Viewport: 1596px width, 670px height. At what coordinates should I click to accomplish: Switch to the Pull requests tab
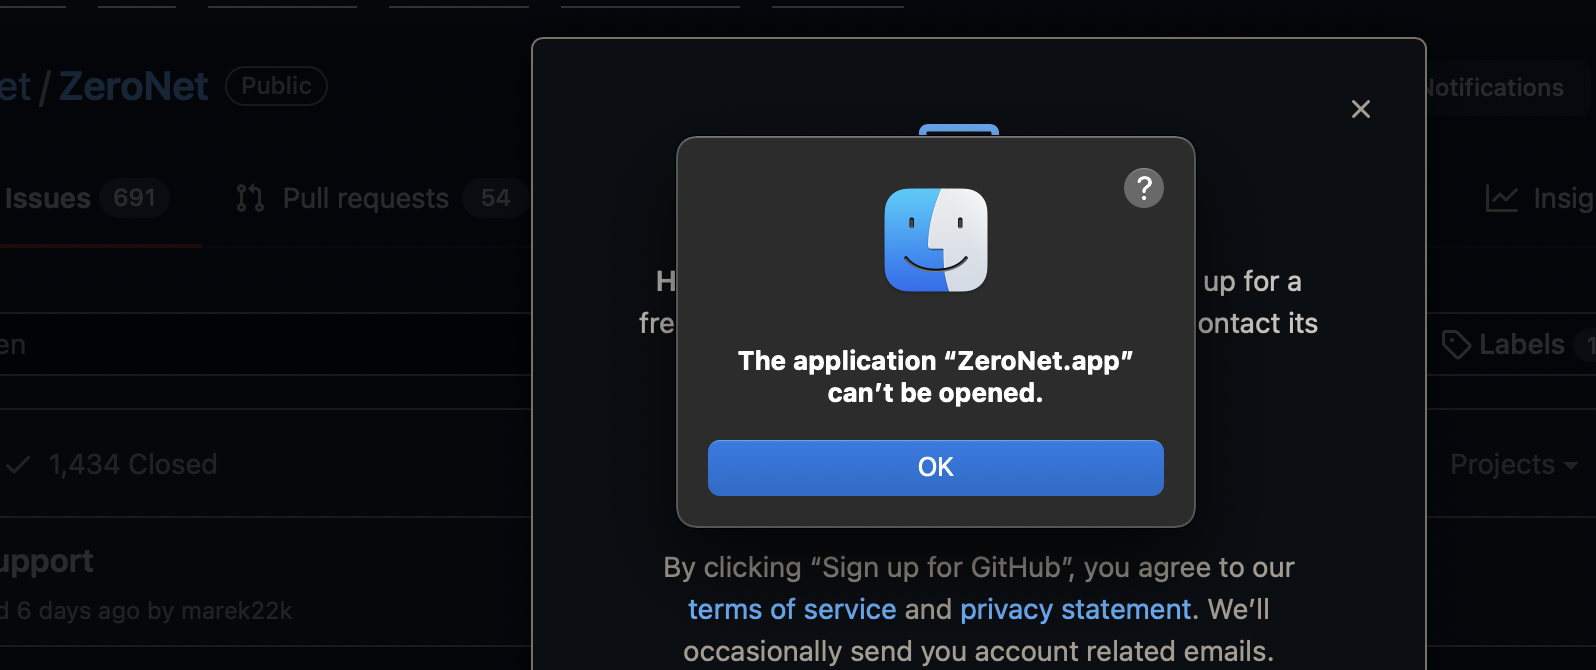pyautogui.click(x=365, y=198)
